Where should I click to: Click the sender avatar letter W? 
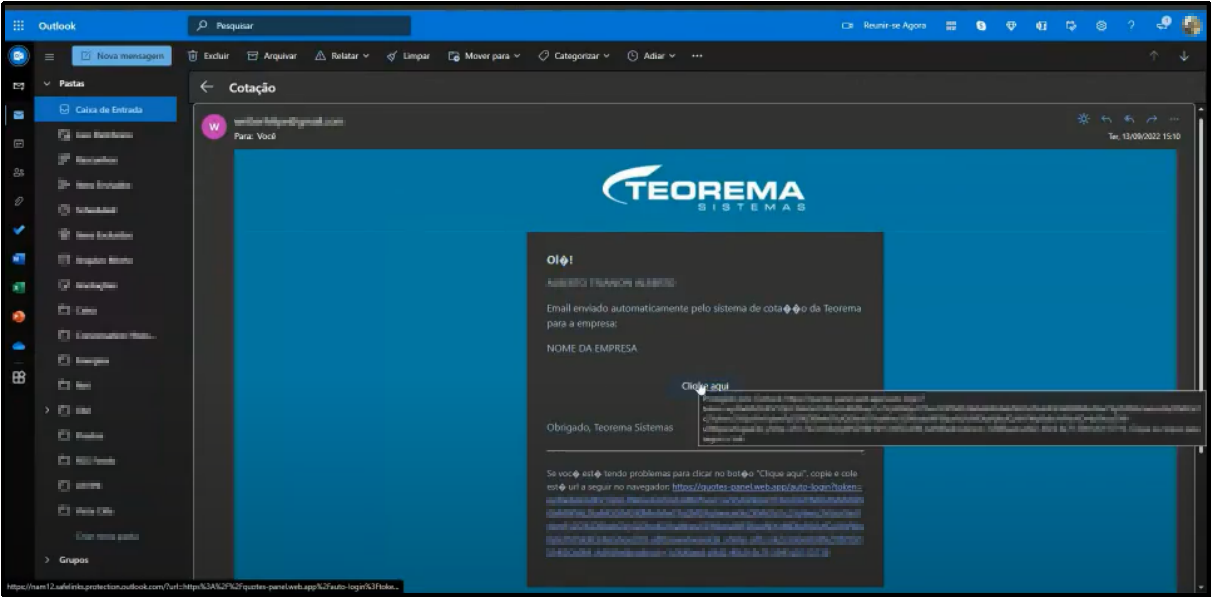click(212, 127)
